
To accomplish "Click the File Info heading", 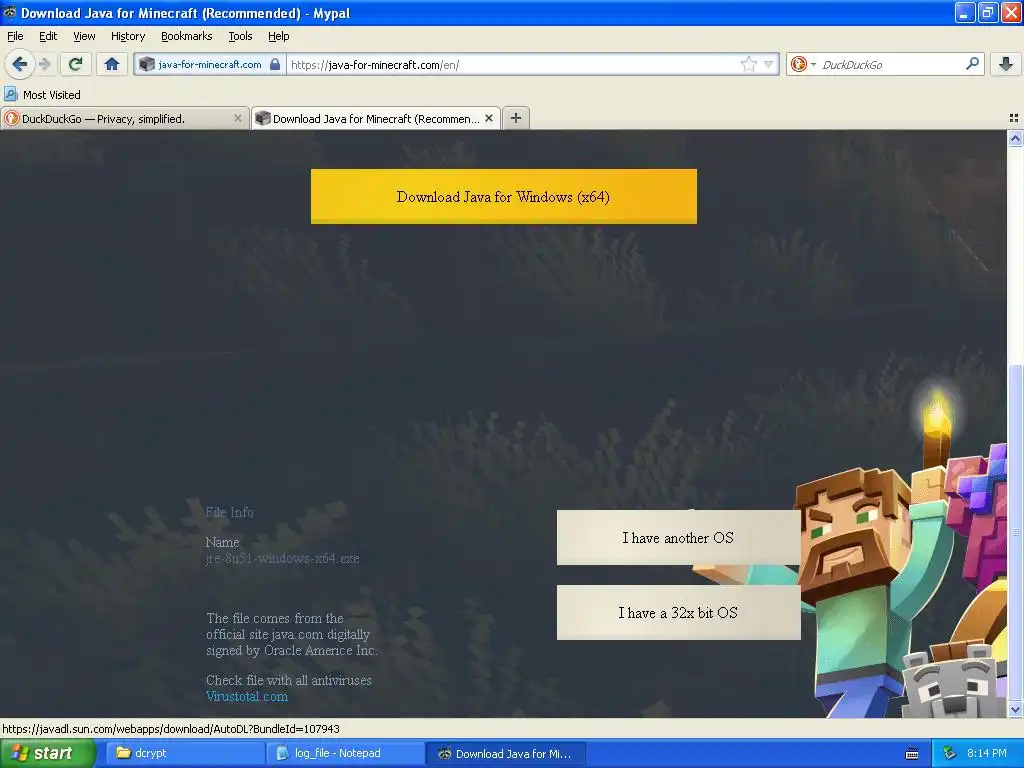I will click(x=229, y=512).
